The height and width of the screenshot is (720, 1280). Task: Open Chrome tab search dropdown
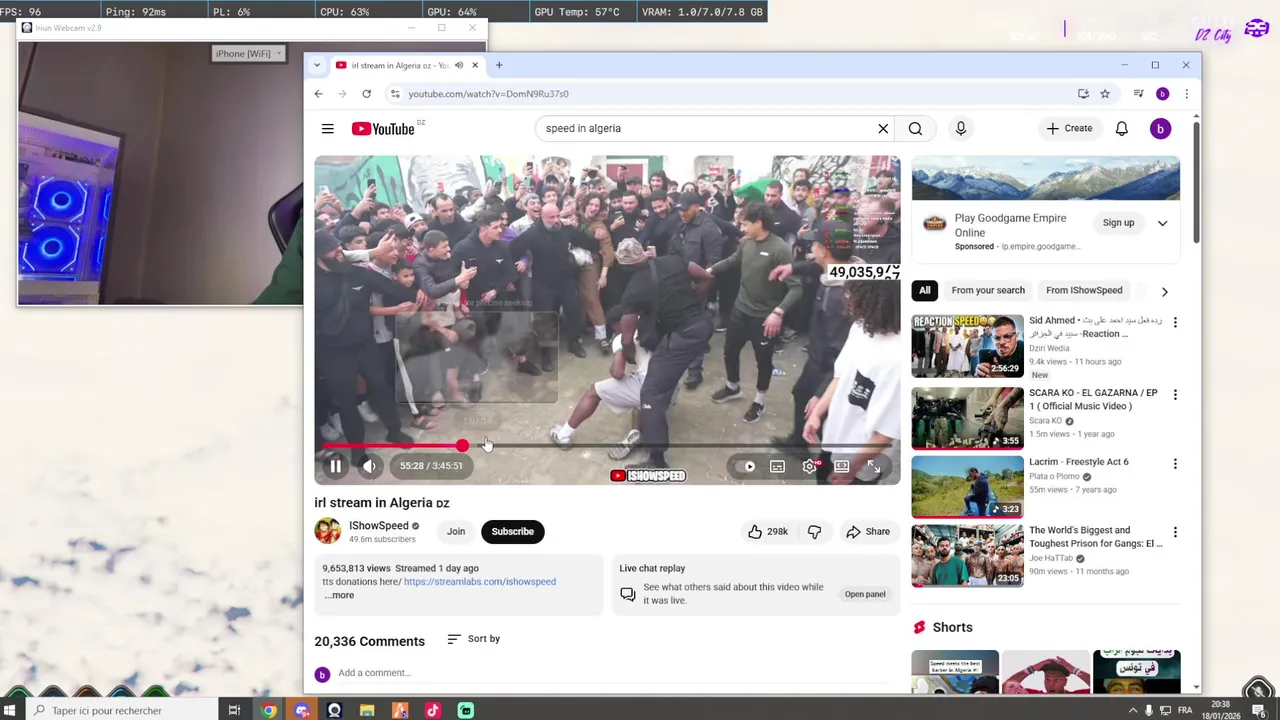coord(317,65)
